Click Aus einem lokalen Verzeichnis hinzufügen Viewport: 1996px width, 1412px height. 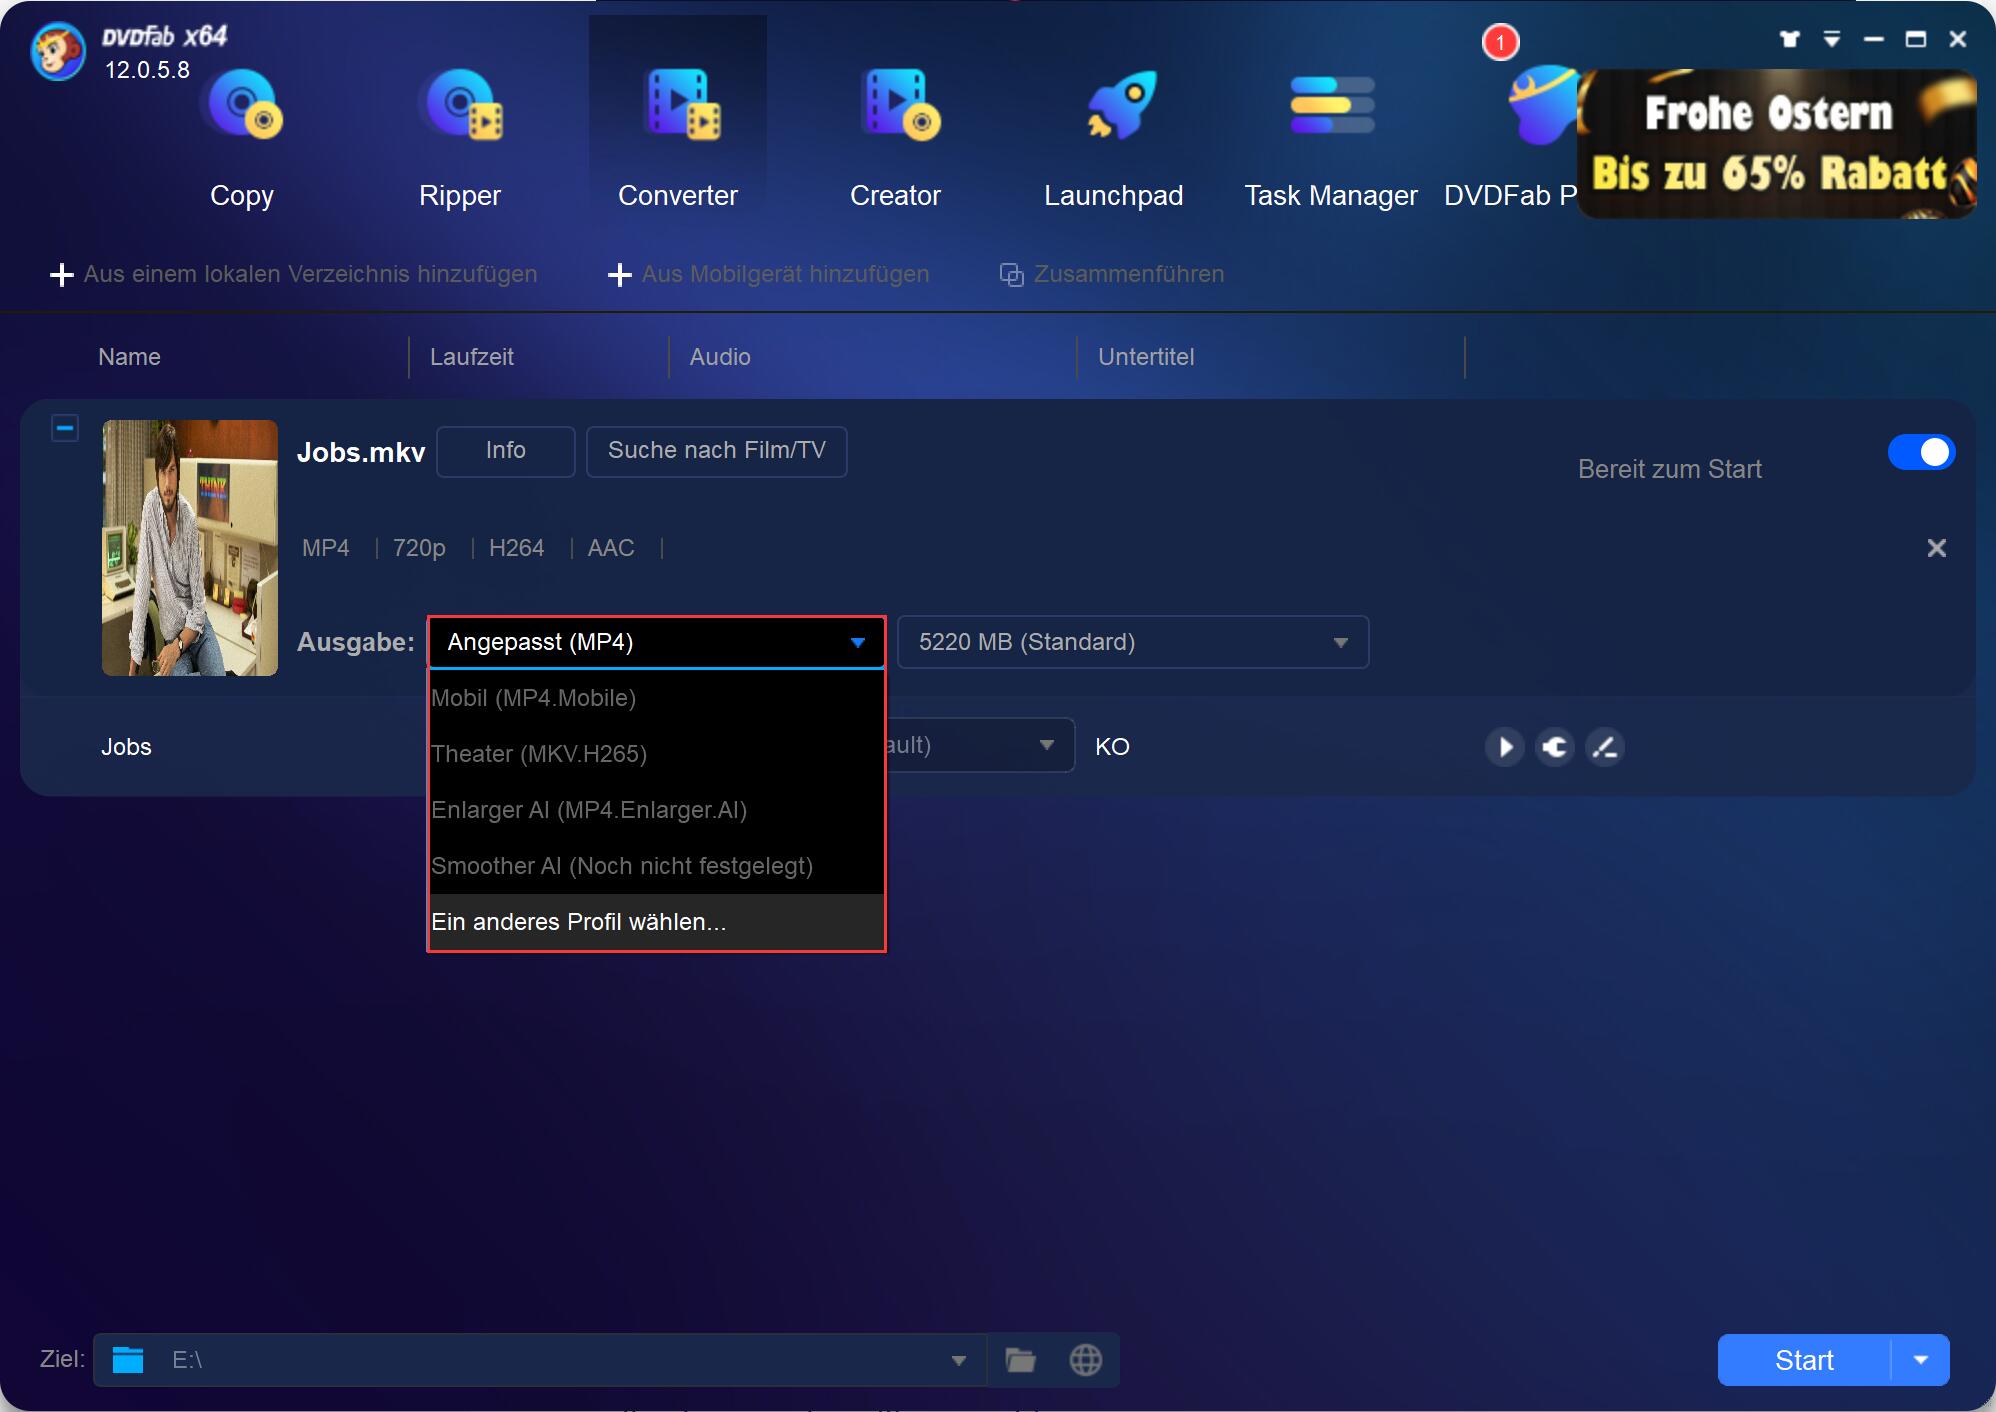(x=293, y=275)
